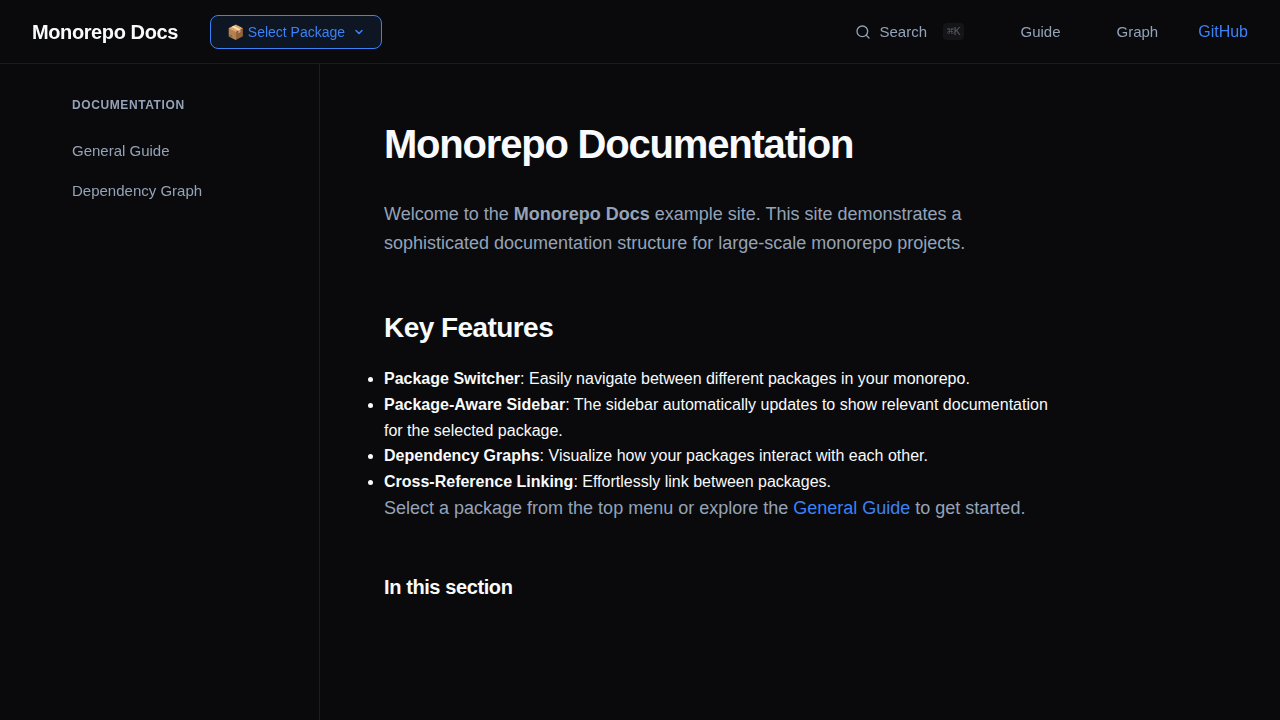
Task: Visit the GitHub link in the navbar
Action: tap(1222, 31)
